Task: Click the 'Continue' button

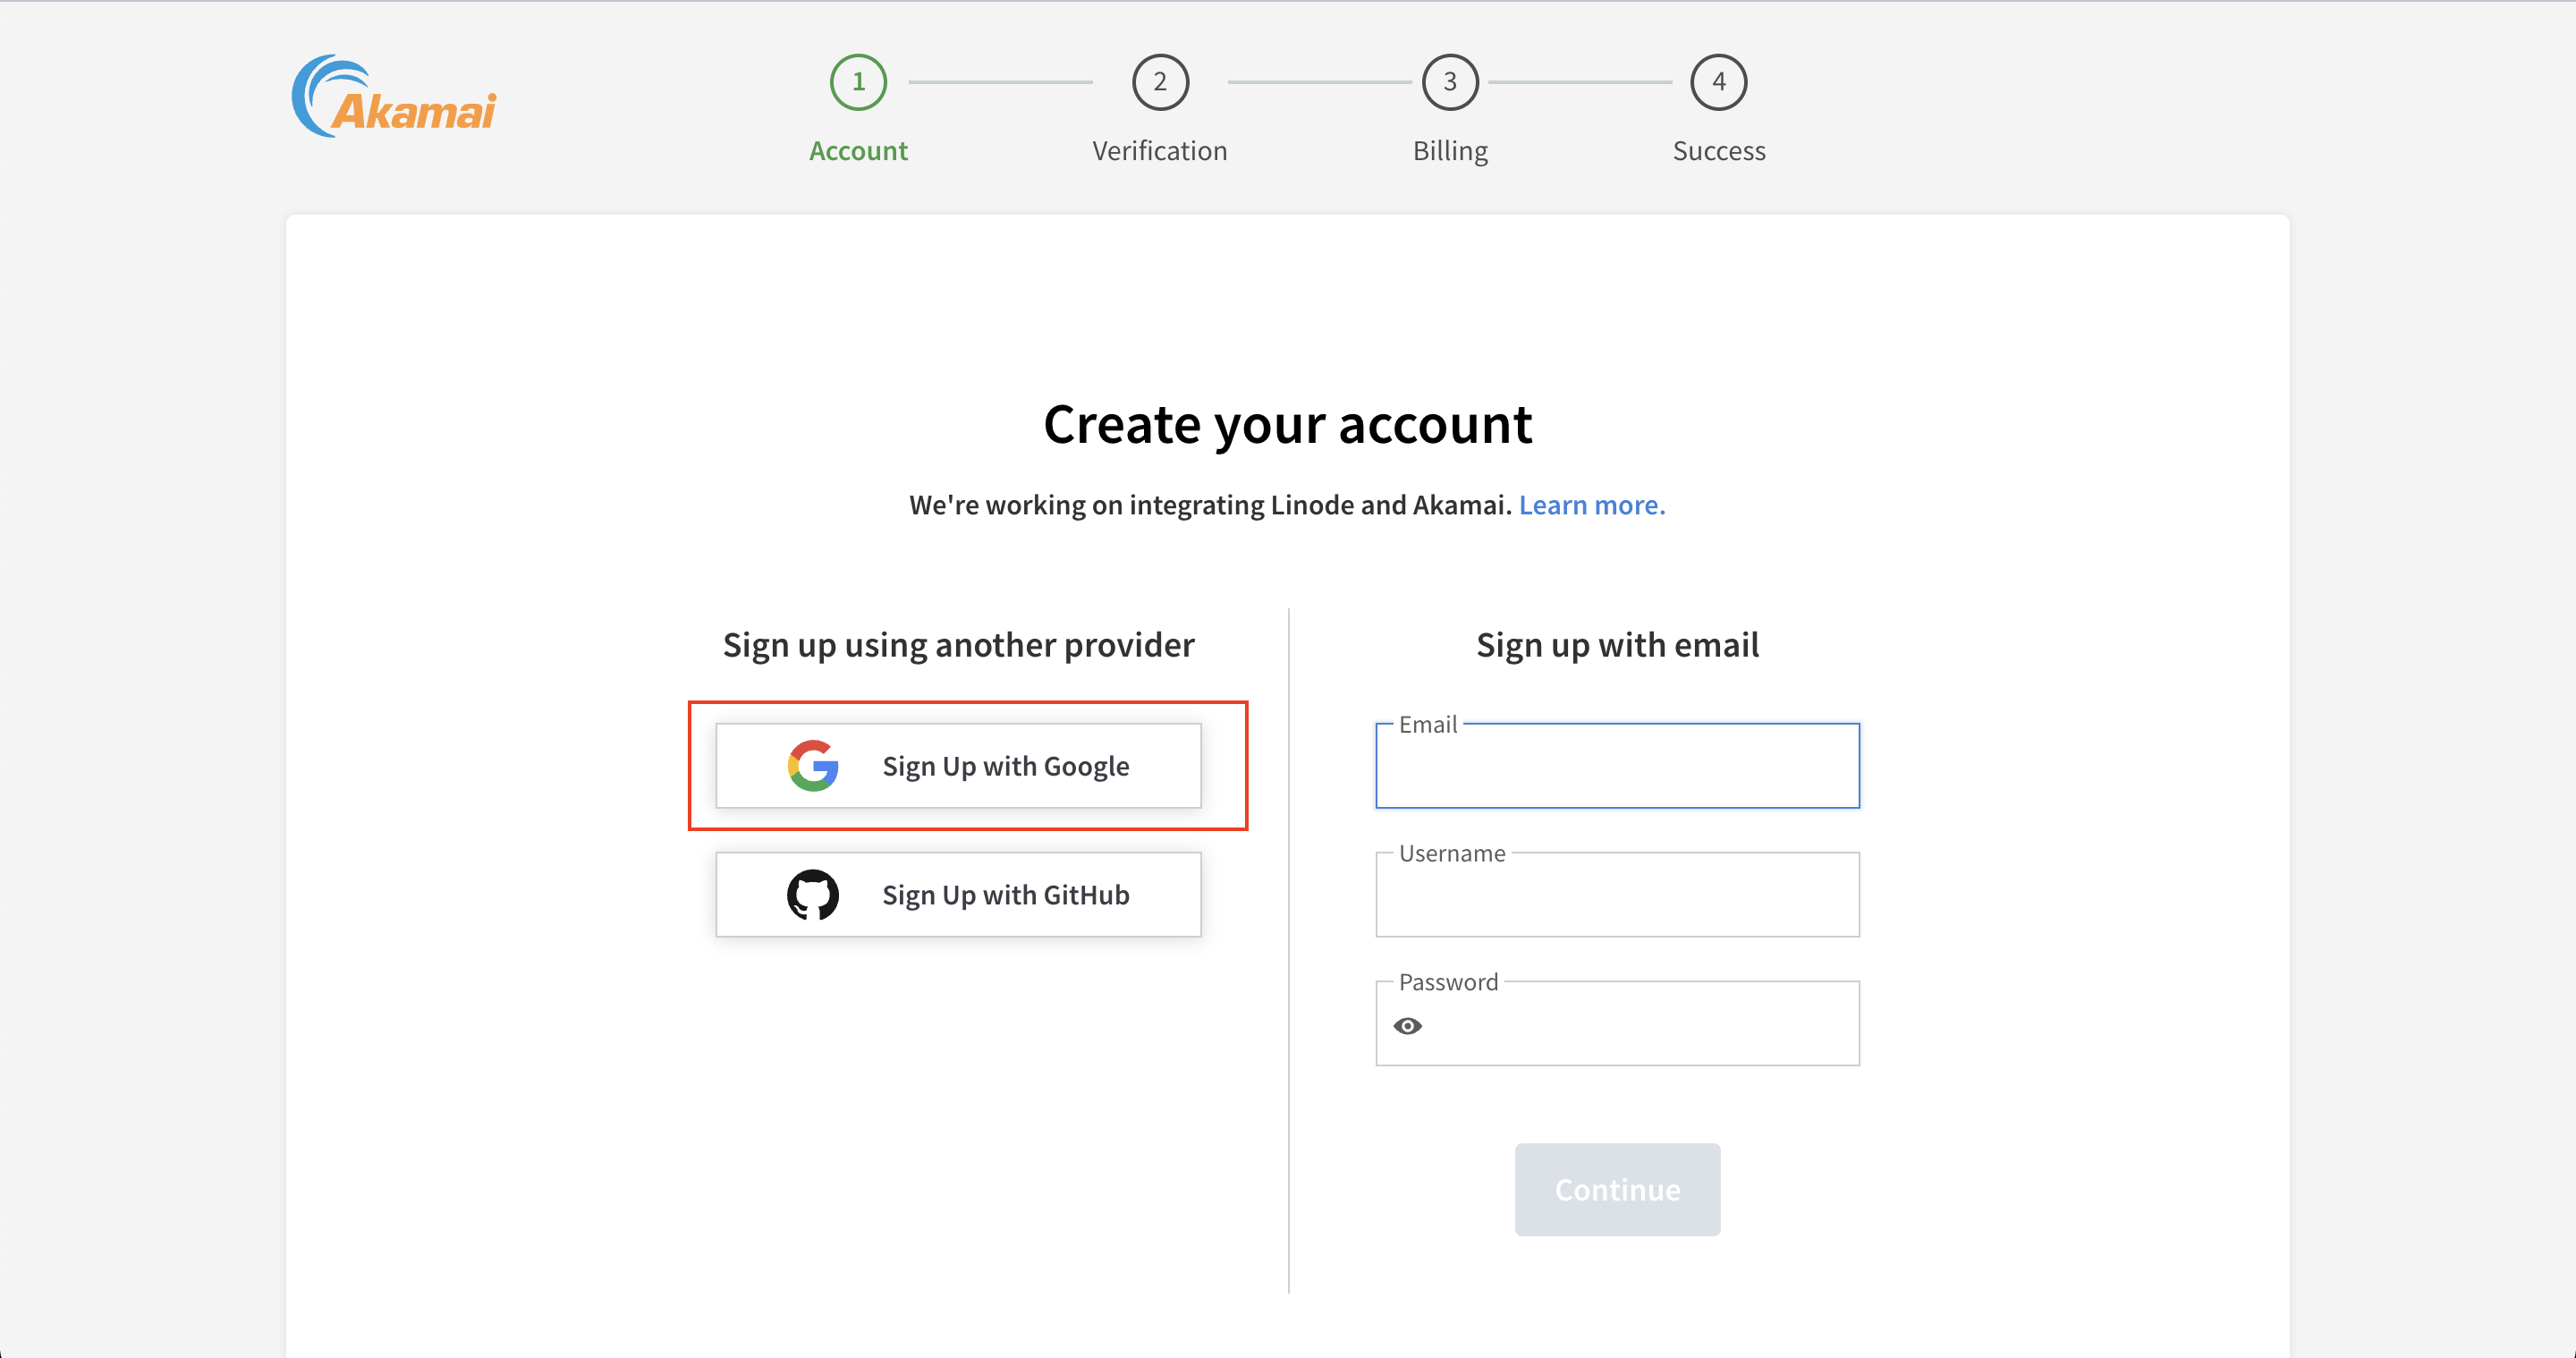Action: tap(1617, 1189)
